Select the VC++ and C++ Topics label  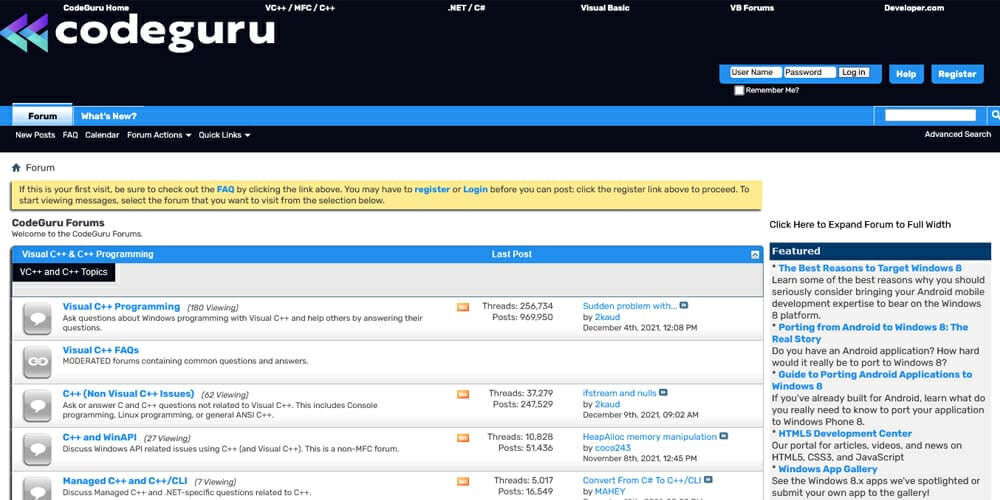(x=64, y=272)
